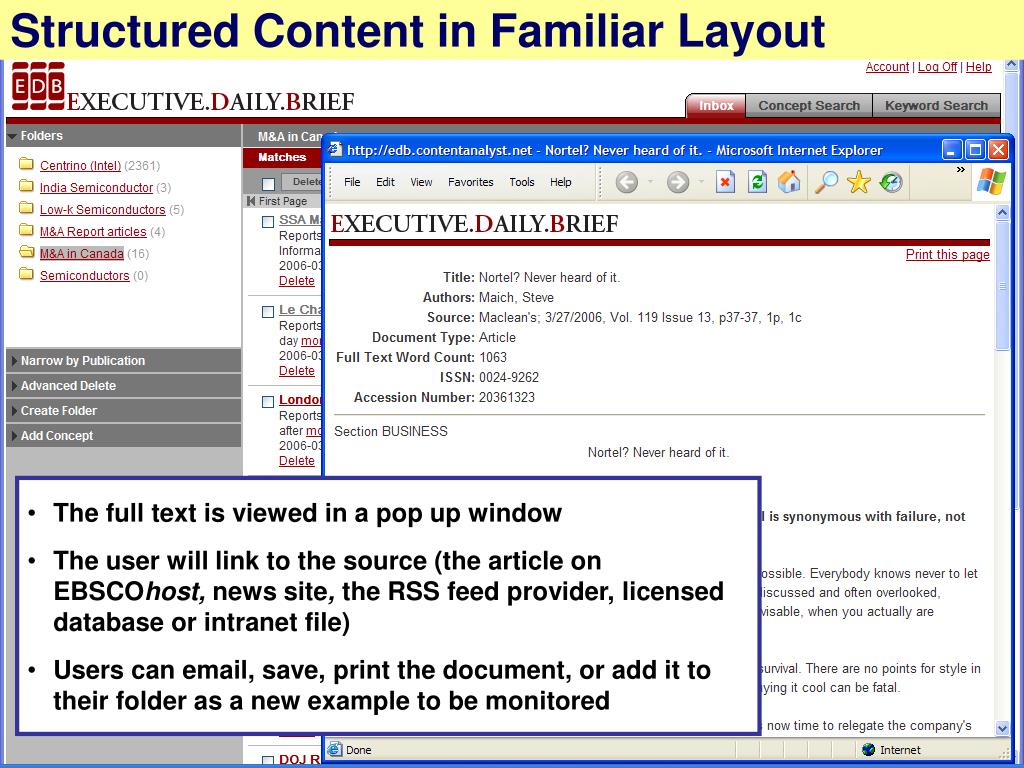Switch to the Keyword Search tab
1024x768 pixels.
tap(936, 105)
